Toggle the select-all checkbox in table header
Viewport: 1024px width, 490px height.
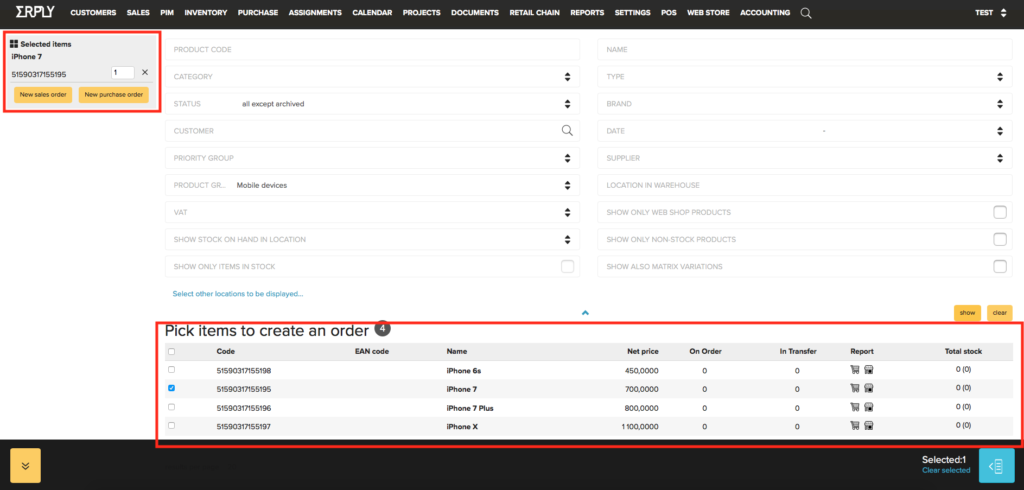pyautogui.click(x=172, y=351)
